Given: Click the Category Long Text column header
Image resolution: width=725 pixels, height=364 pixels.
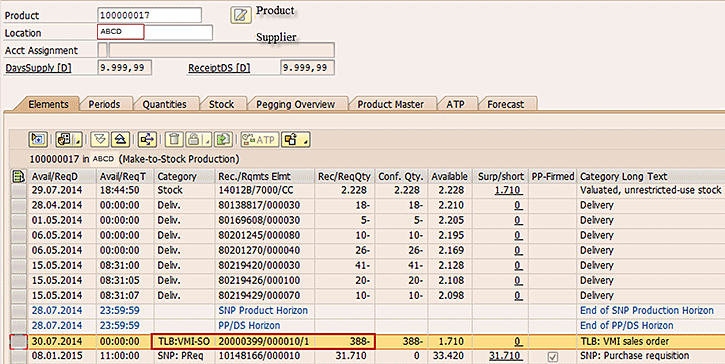Looking at the screenshot, I should (651, 176).
